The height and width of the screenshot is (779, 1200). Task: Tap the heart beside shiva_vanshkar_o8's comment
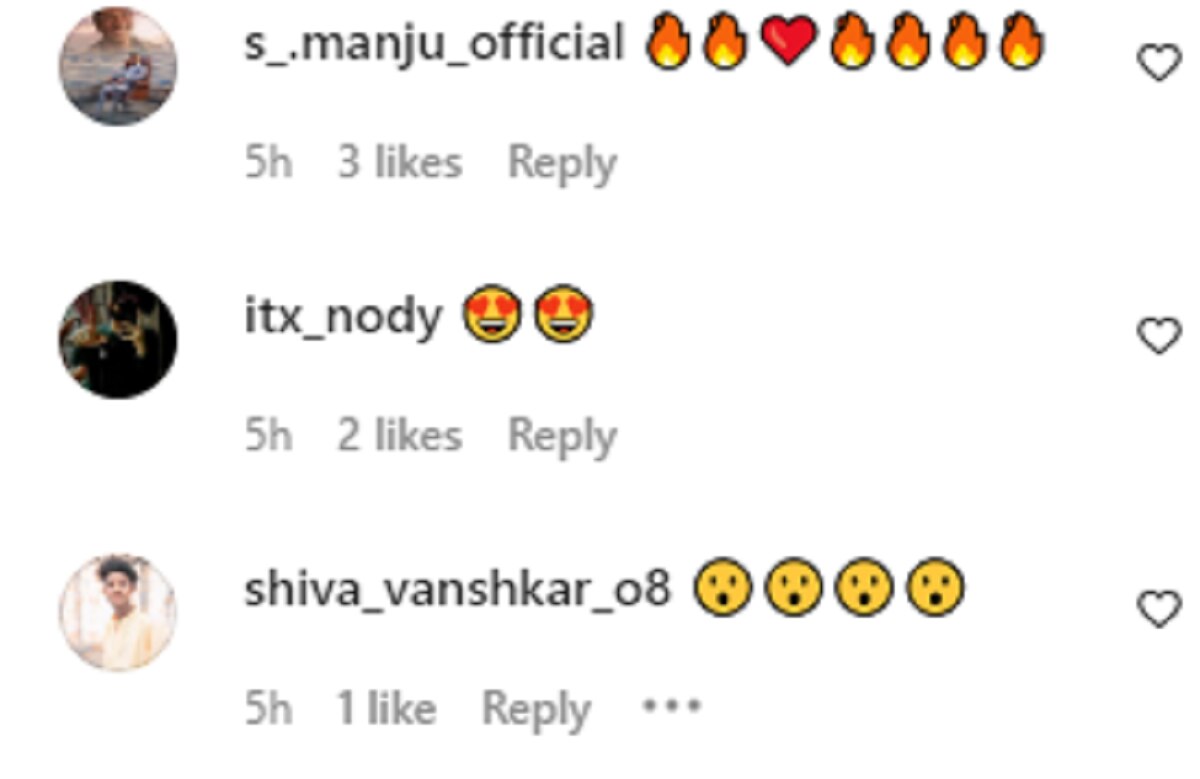coord(1159,608)
